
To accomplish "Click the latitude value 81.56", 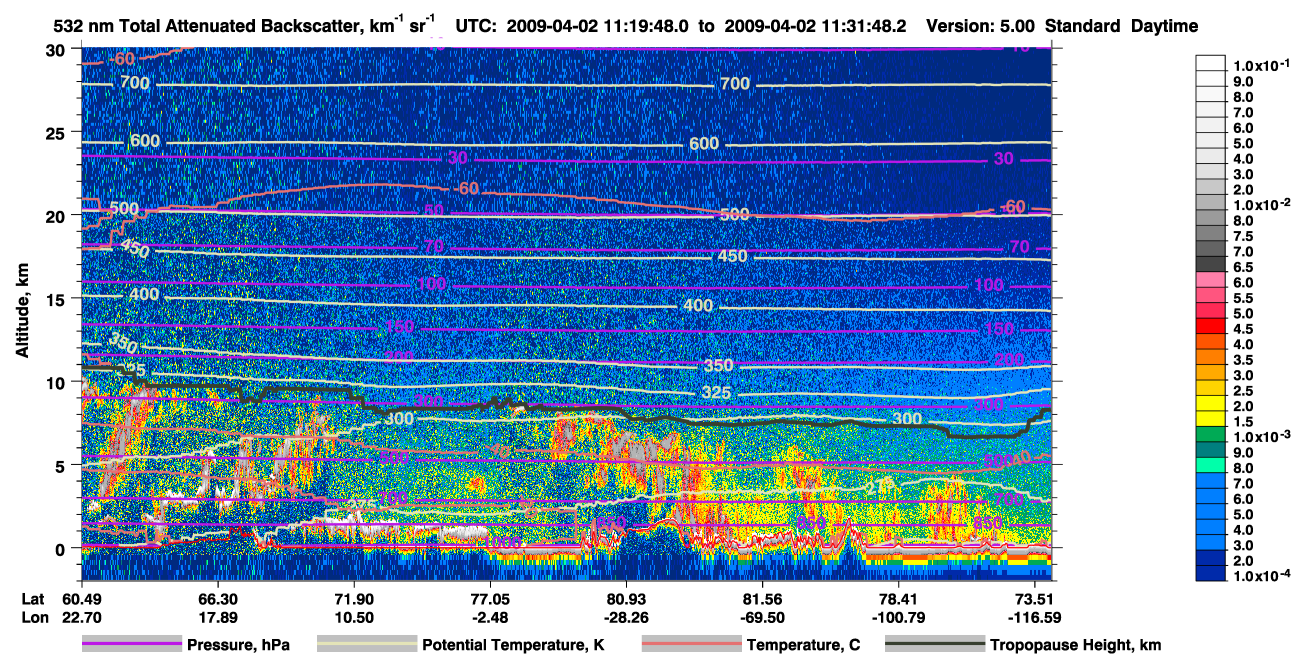I will coord(763,599).
